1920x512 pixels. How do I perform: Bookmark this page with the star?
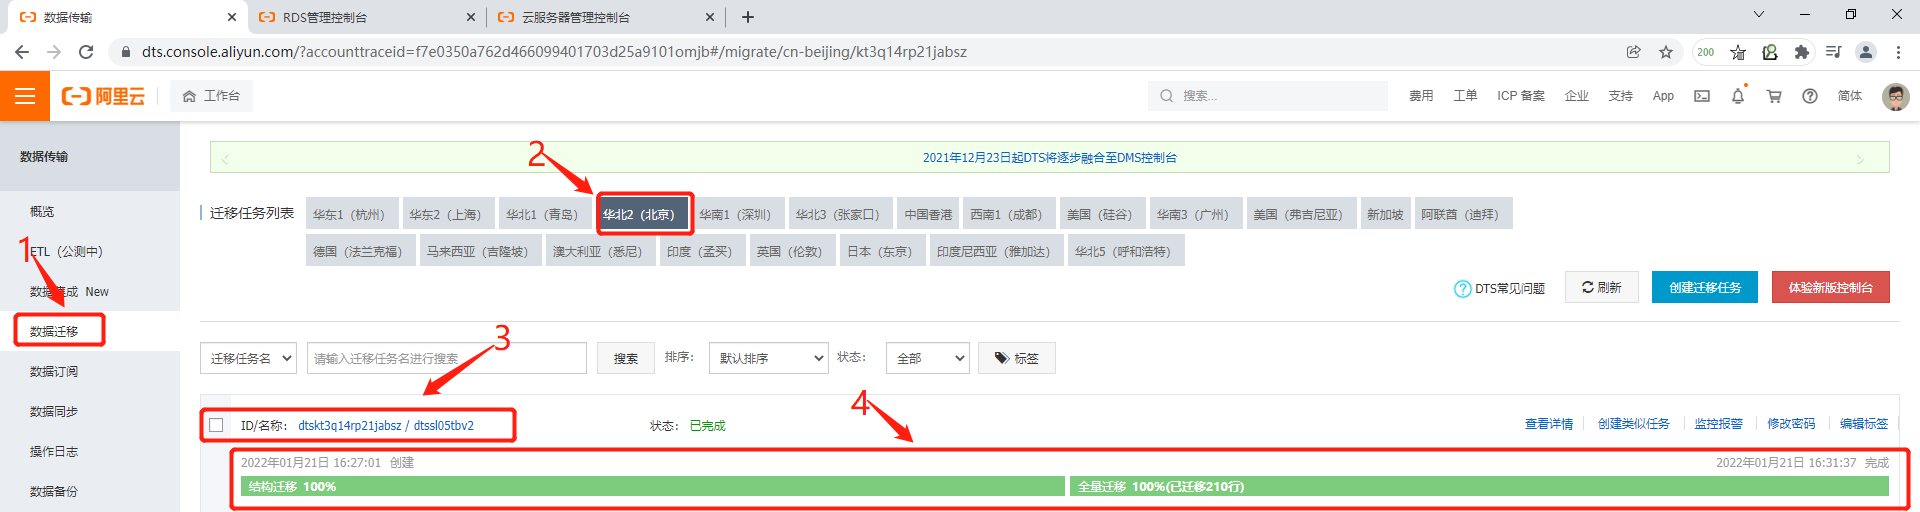pos(1666,52)
